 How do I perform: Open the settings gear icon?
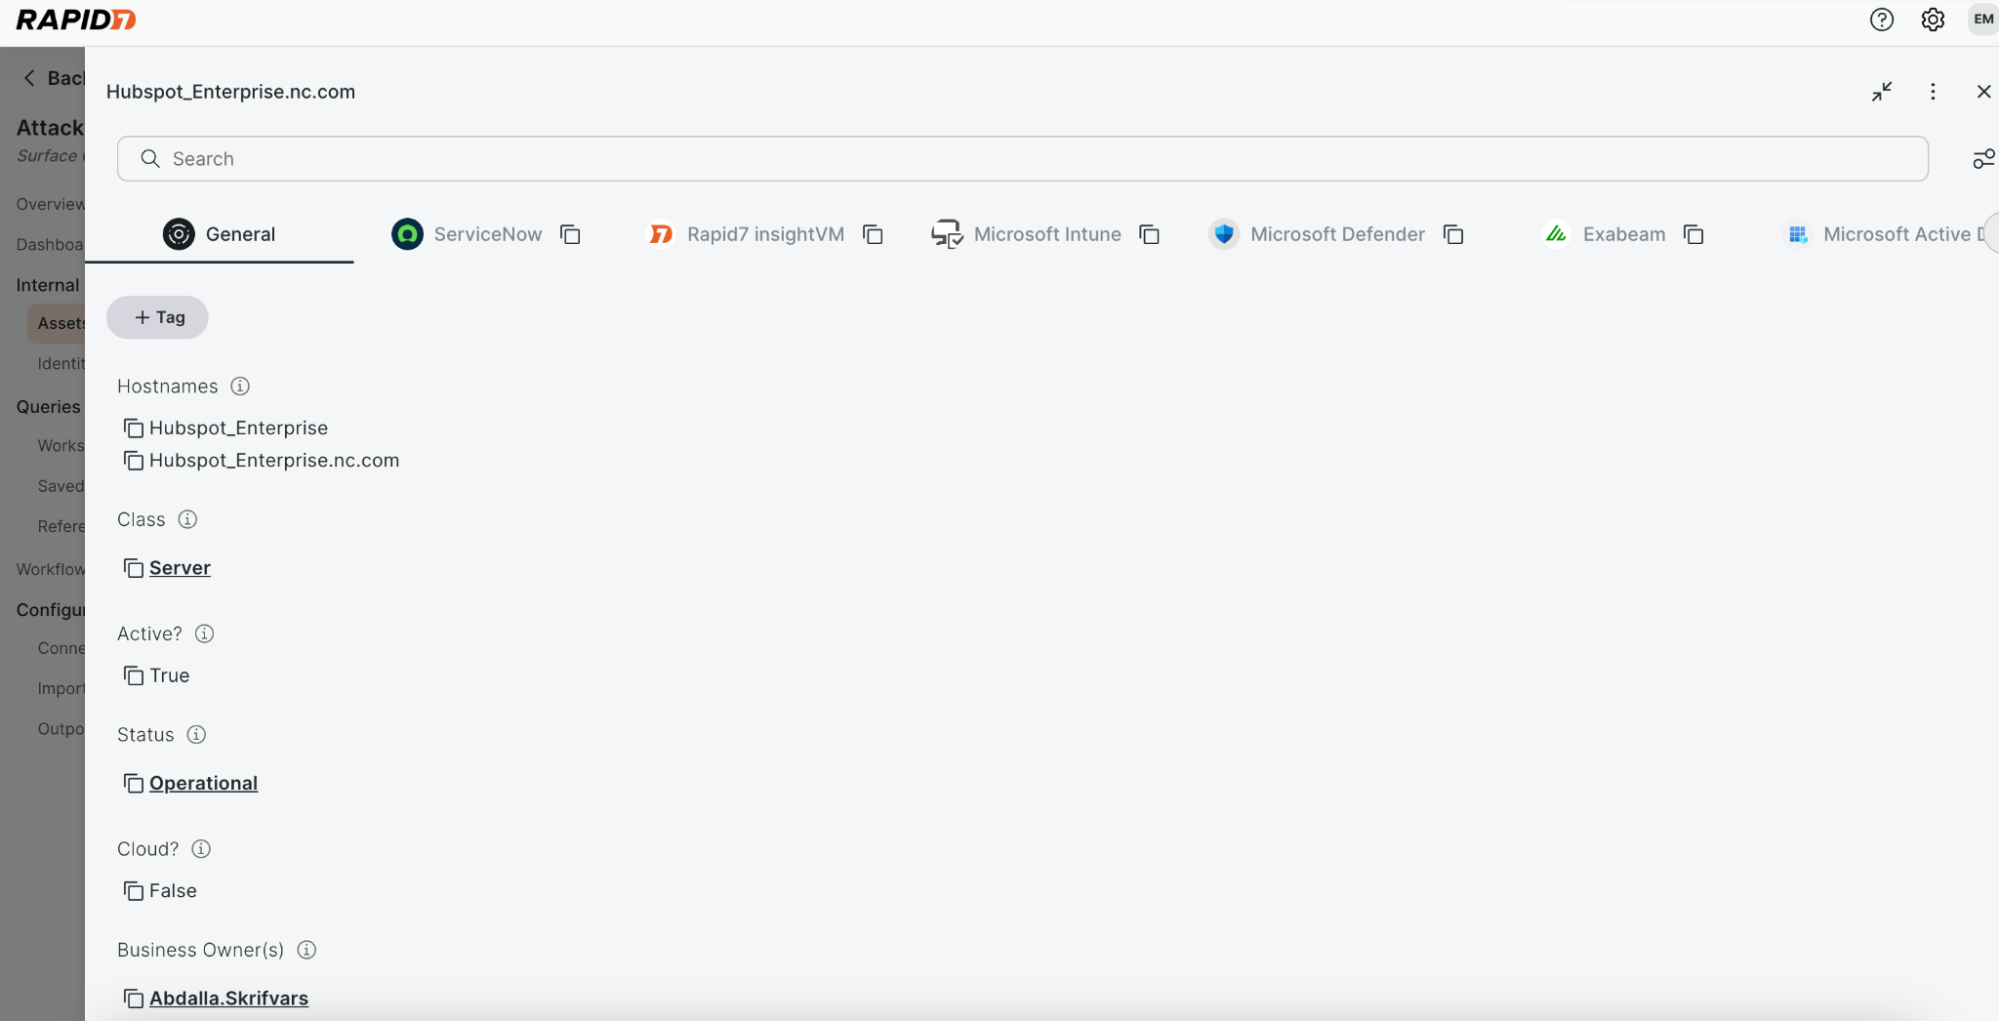click(1932, 20)
